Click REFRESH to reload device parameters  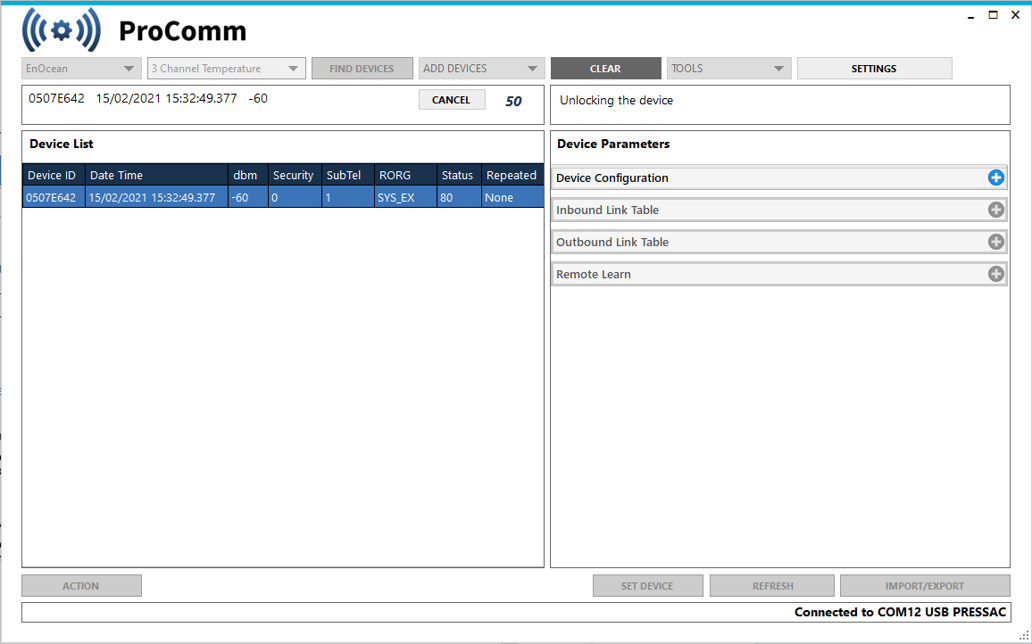tap(771, 585)
